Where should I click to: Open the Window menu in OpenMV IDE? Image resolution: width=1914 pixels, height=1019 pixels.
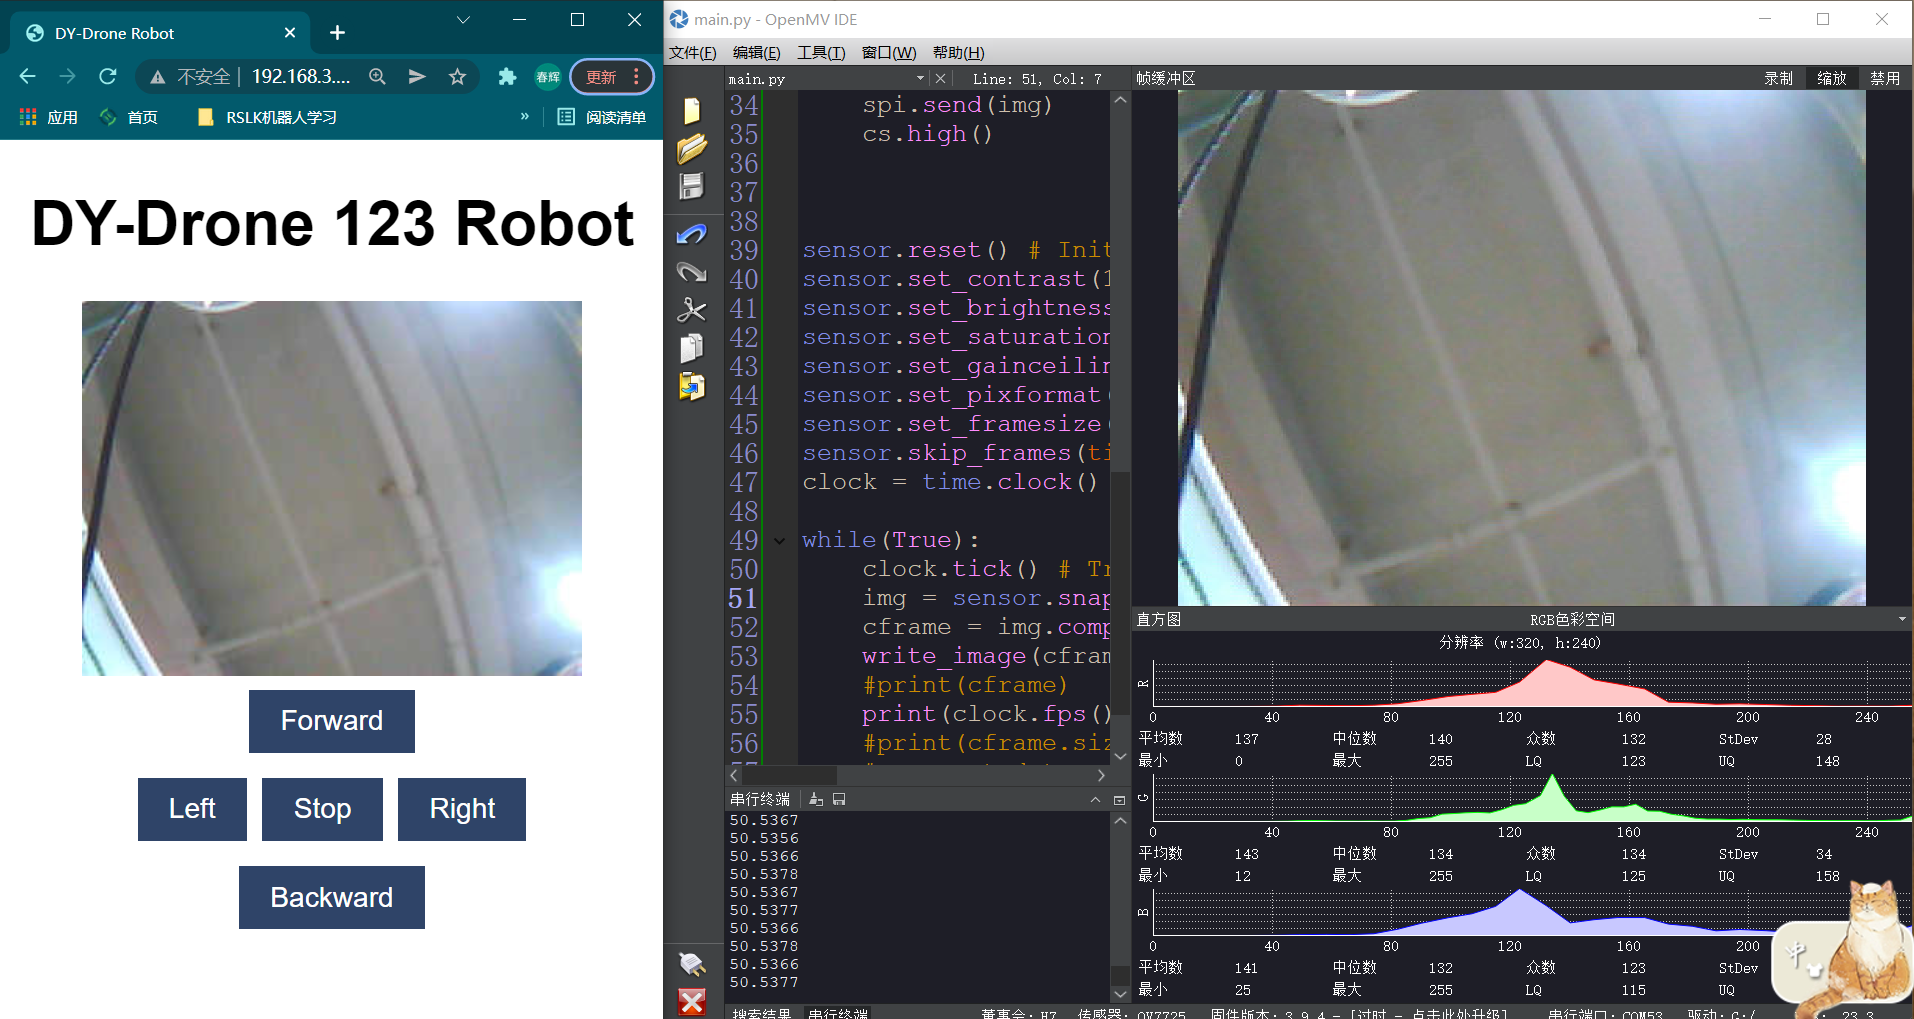[x=889, y=53]
